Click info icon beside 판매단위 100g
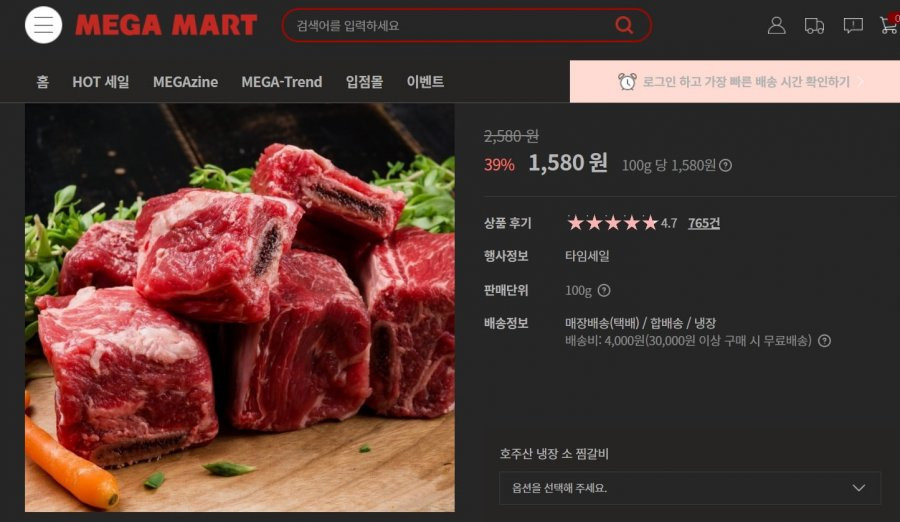 pos(604,291)
